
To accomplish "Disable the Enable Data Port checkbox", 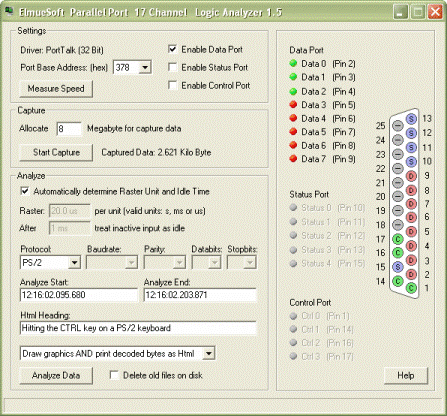I will [172, 50].
